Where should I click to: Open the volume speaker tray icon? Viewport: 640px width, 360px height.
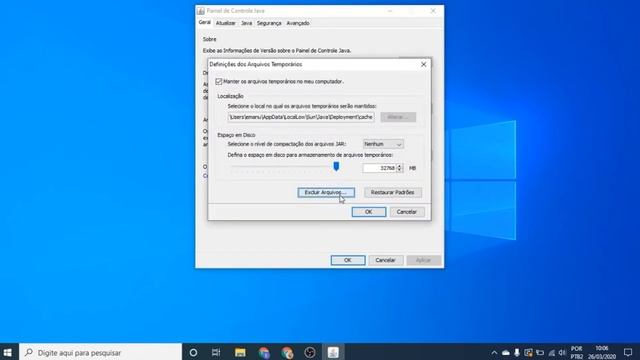pos(562,353)
